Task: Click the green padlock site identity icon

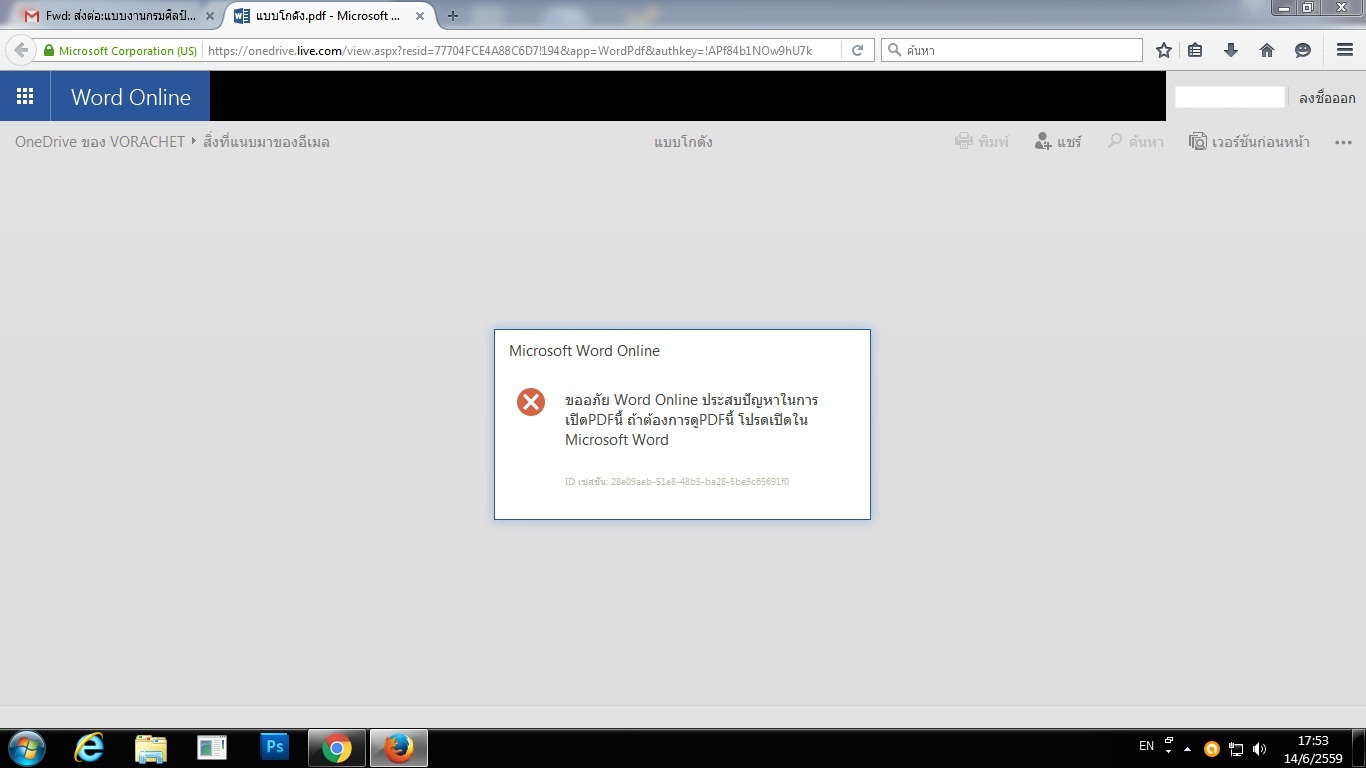Action: tap(49, 50)
